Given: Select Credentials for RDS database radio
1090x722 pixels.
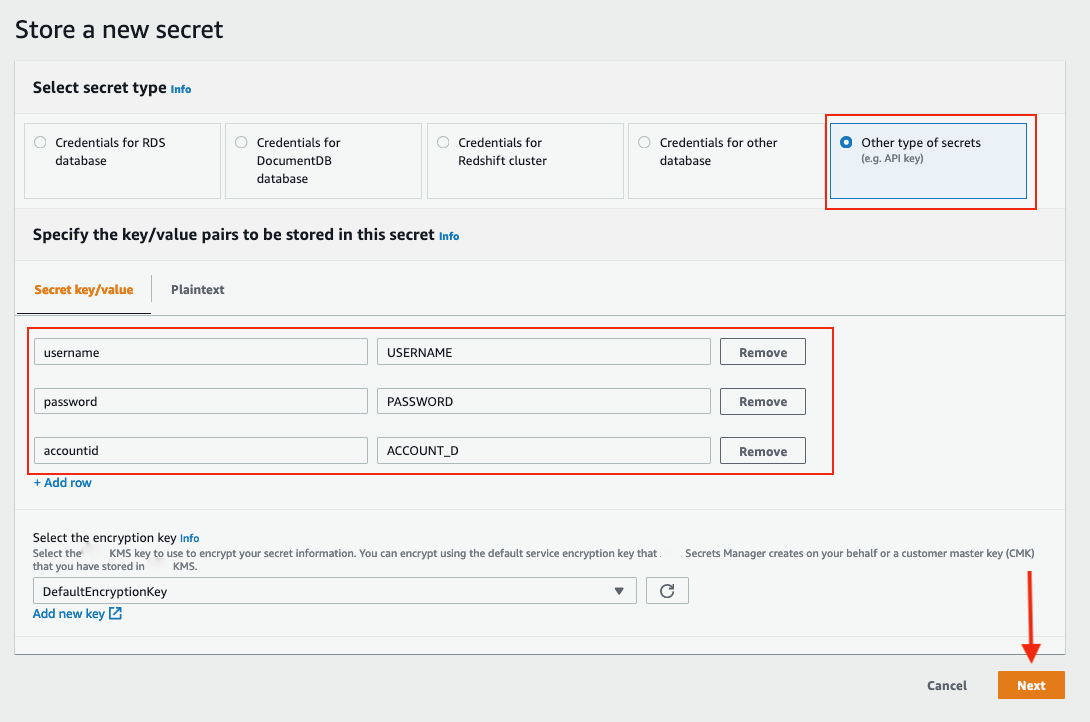Looking at the screenshot, I should (x=40, y=142).
